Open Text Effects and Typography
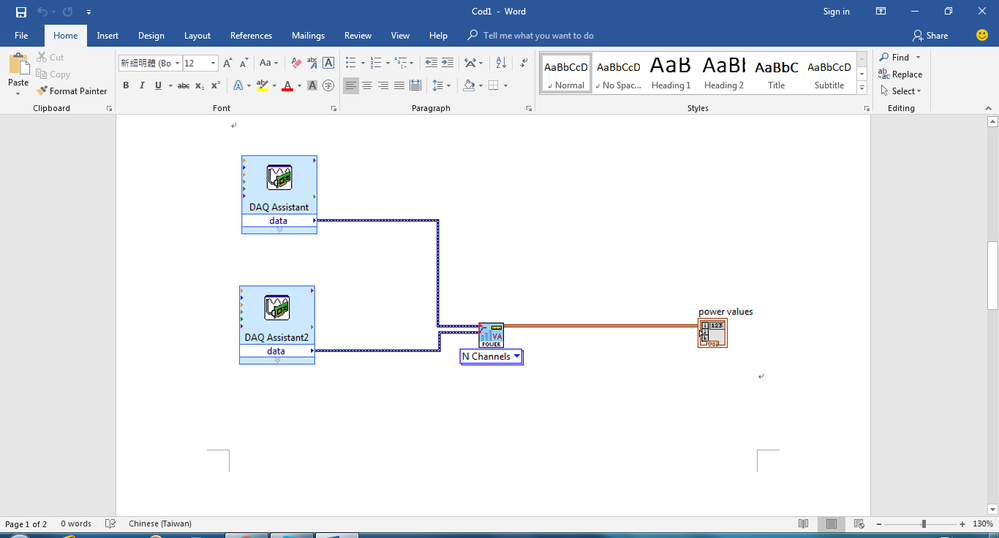999x538 pixels. [x=238, y=85]
